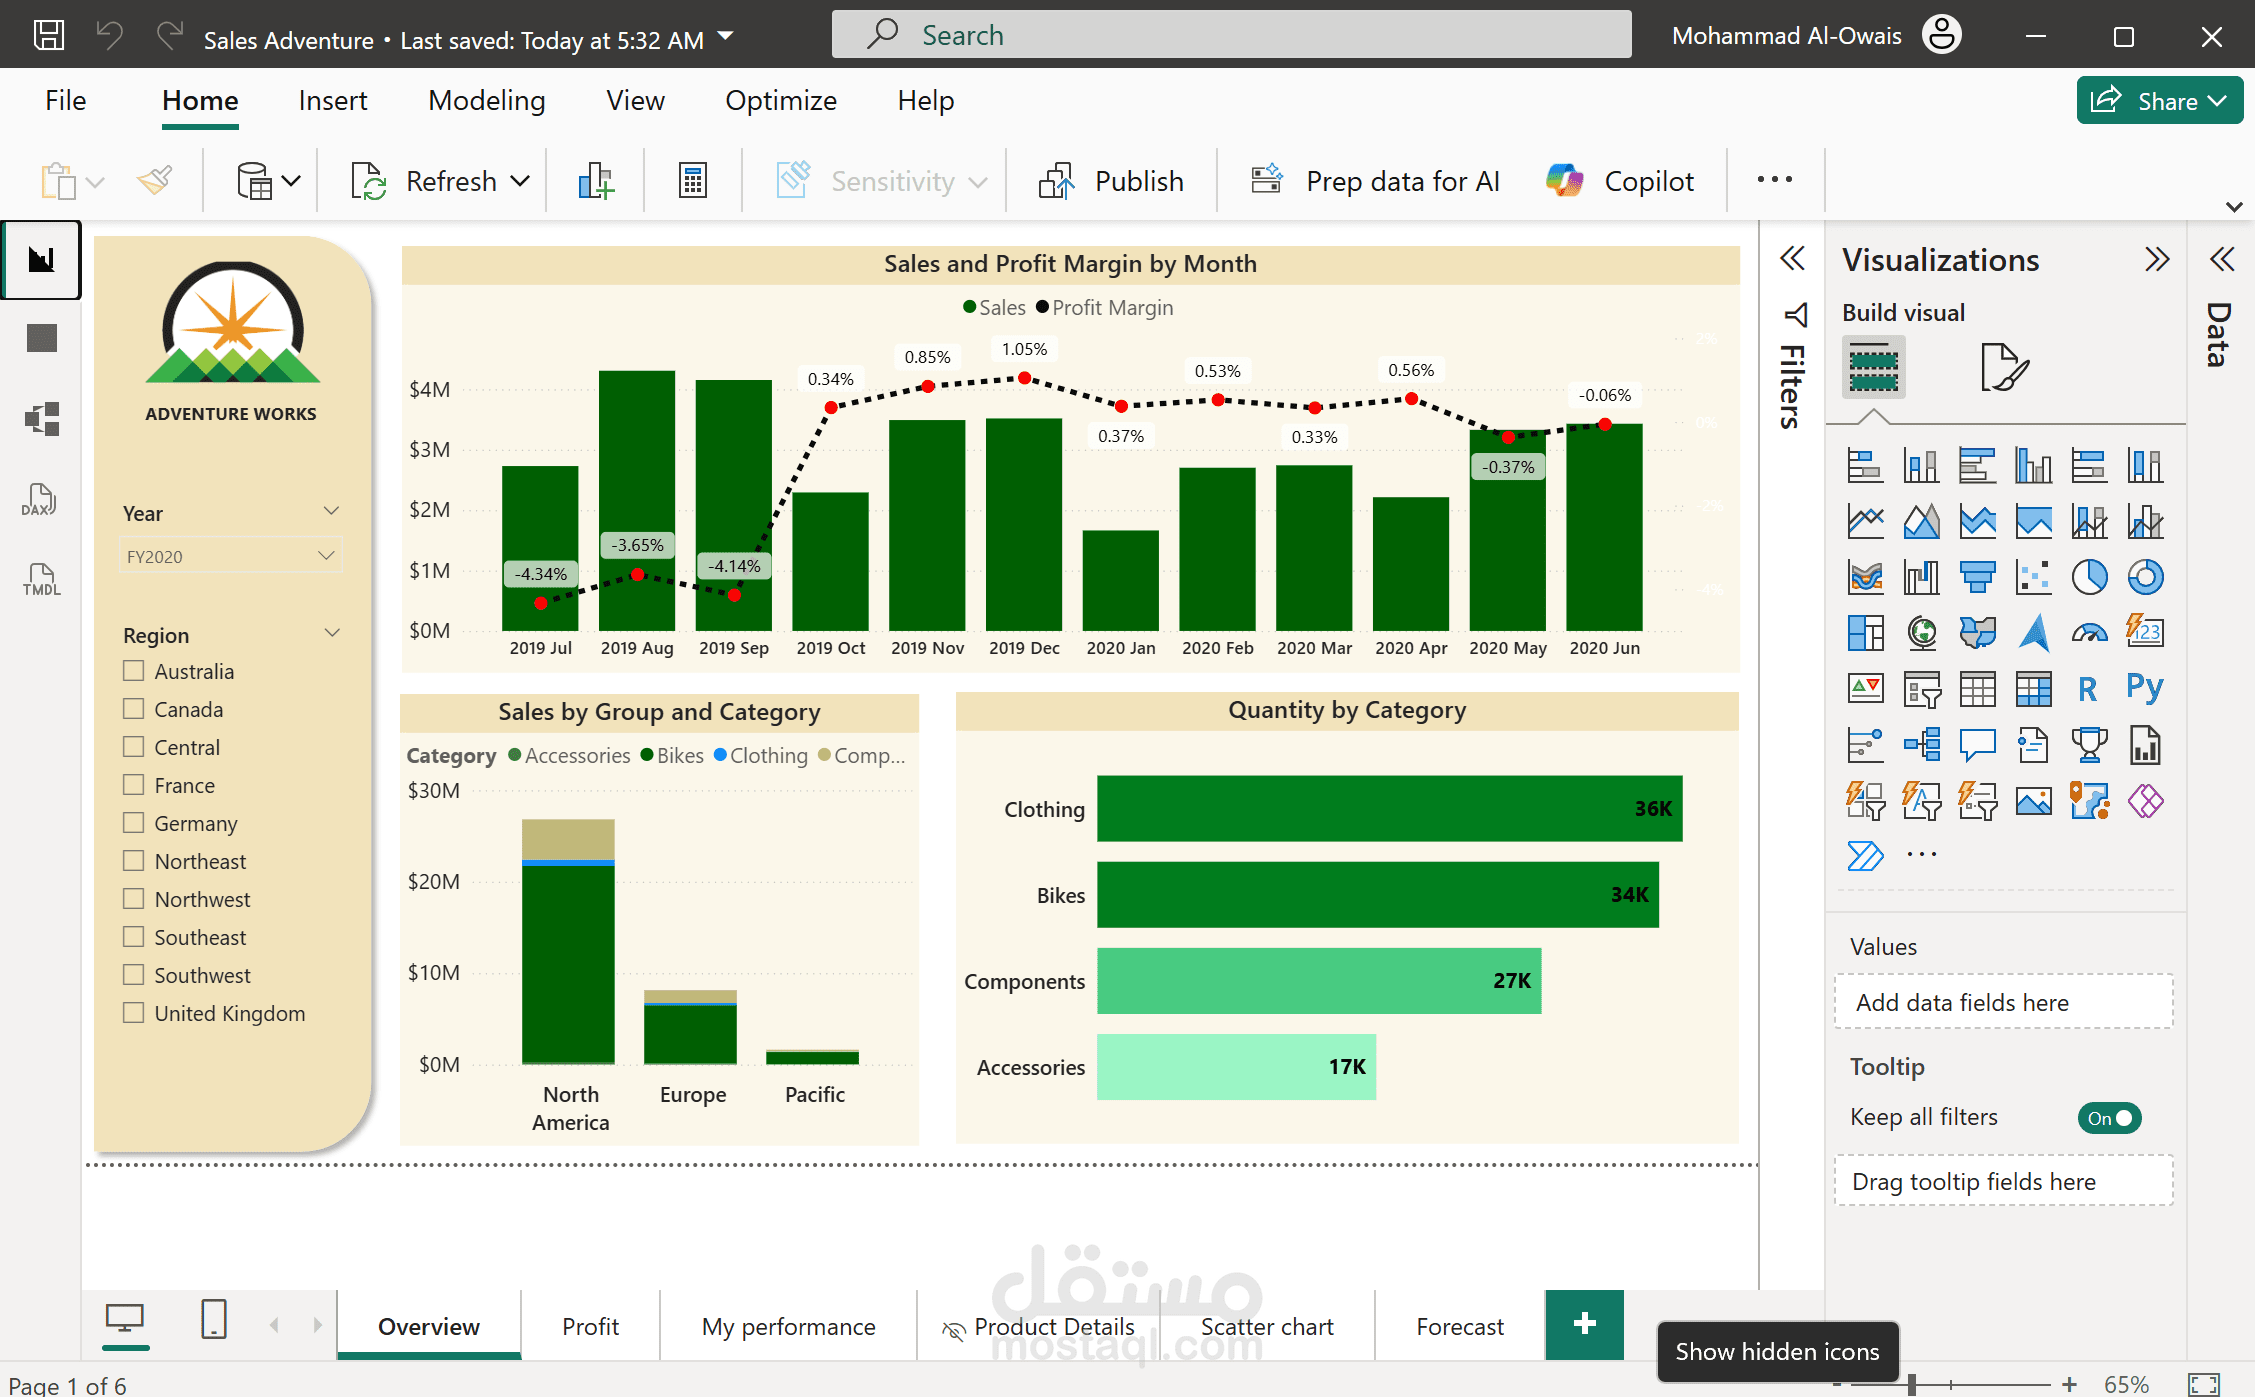Open the Report view icon in left sidebar
This screenshot has width=2255, height=1397.
click(41, 260)
